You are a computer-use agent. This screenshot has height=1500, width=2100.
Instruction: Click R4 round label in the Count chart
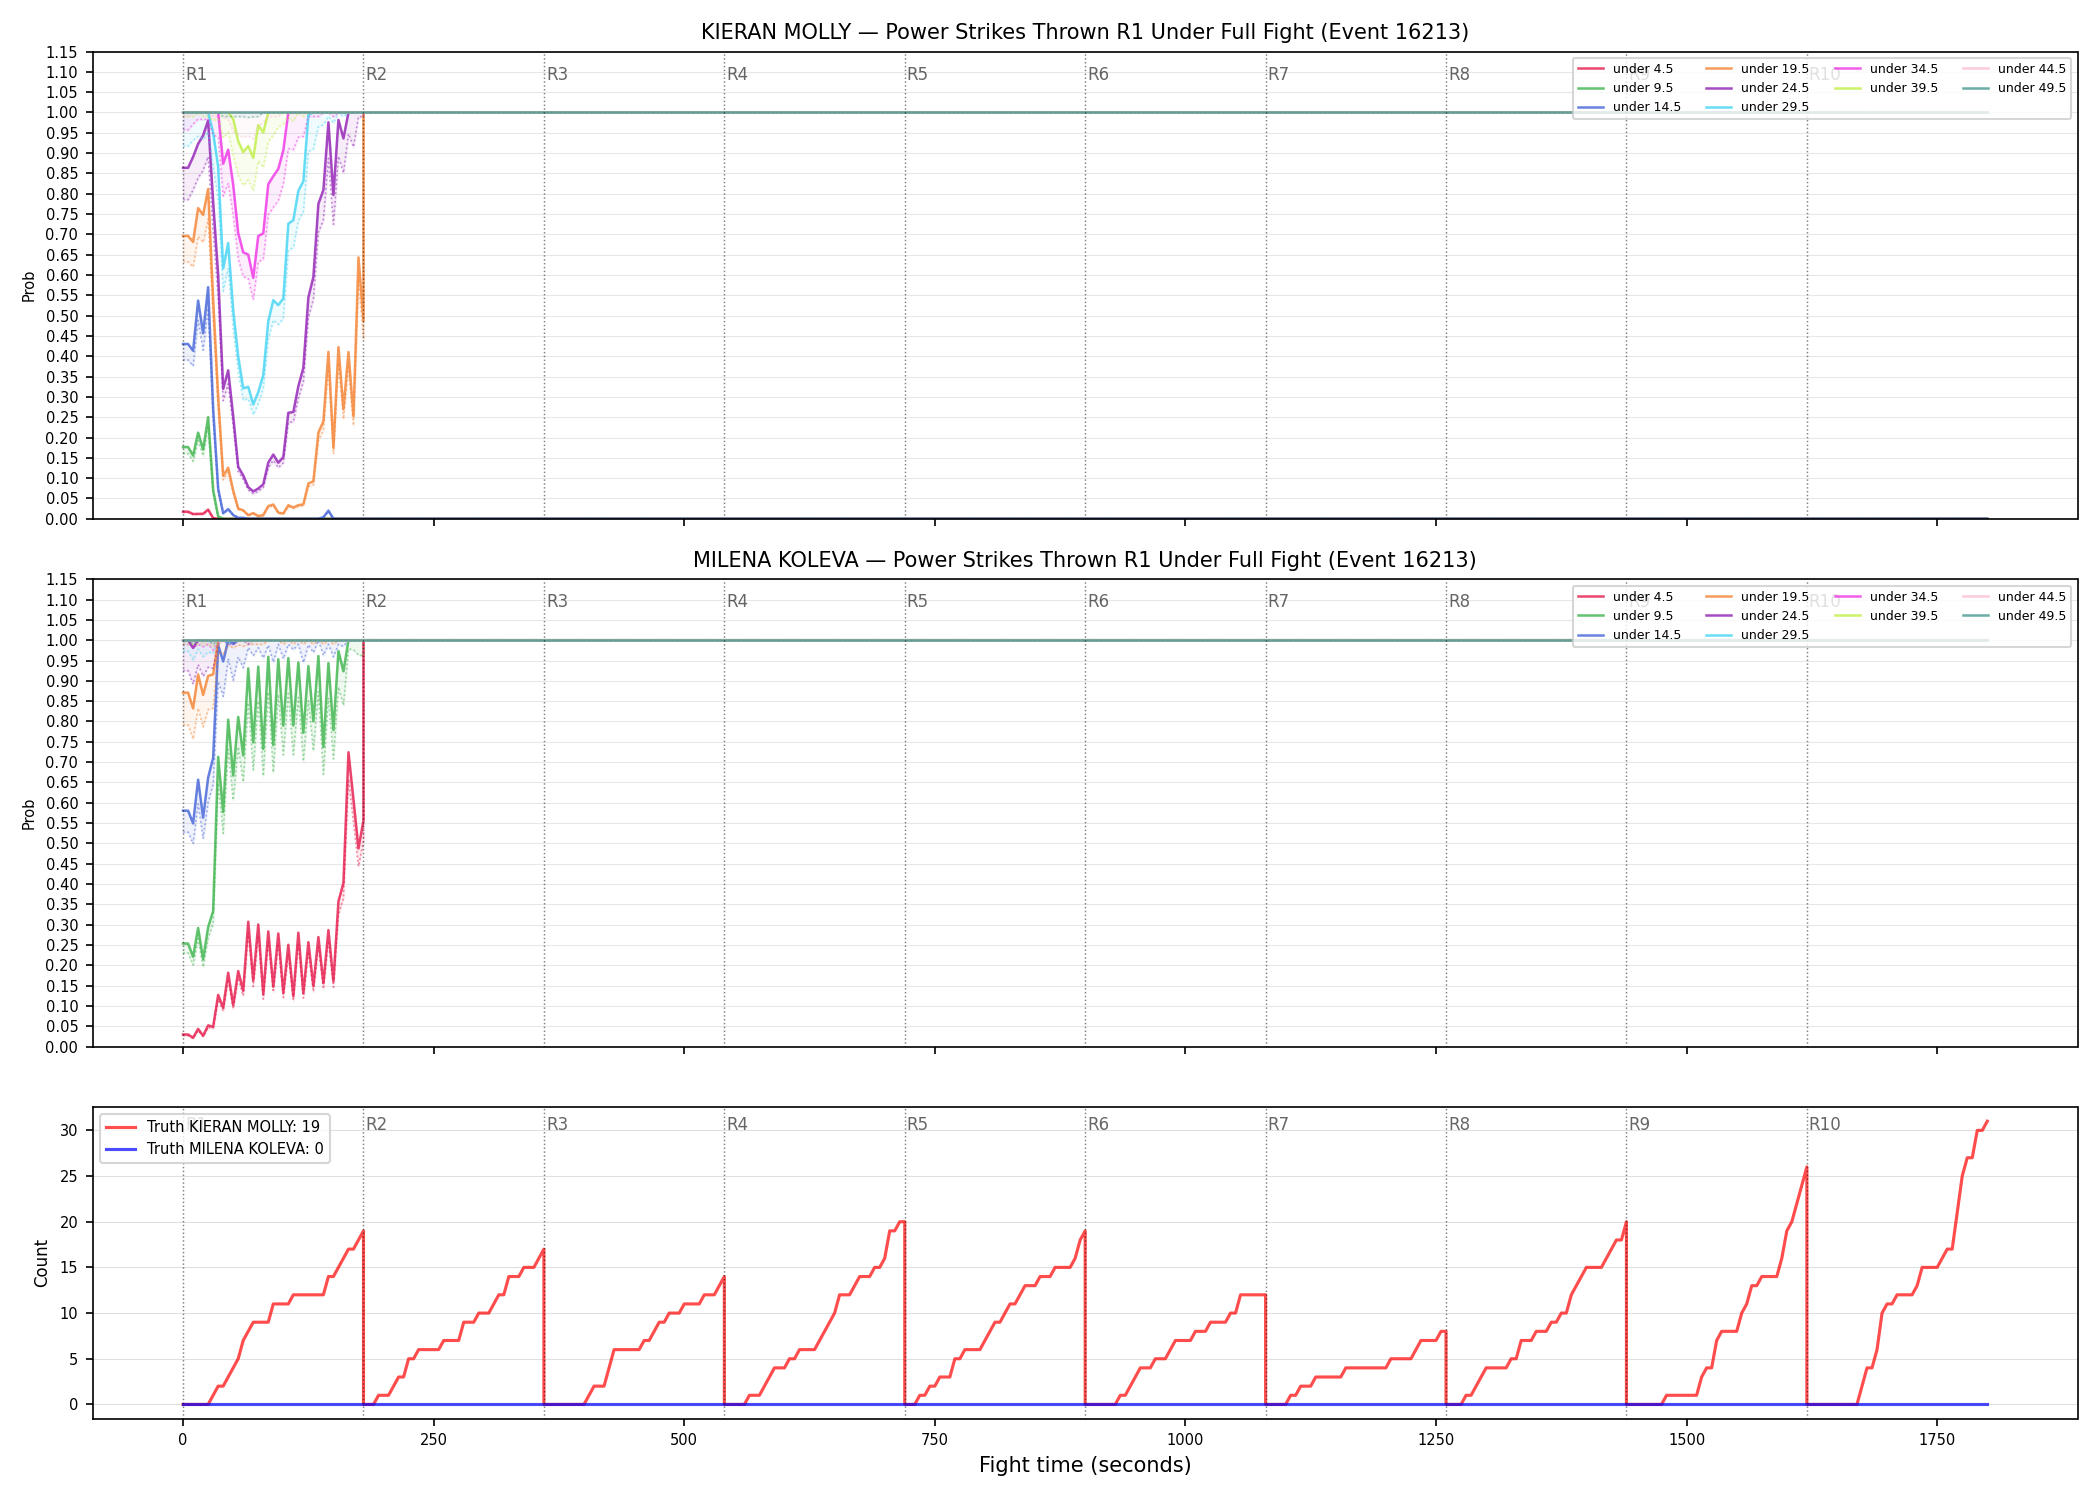737,1124
